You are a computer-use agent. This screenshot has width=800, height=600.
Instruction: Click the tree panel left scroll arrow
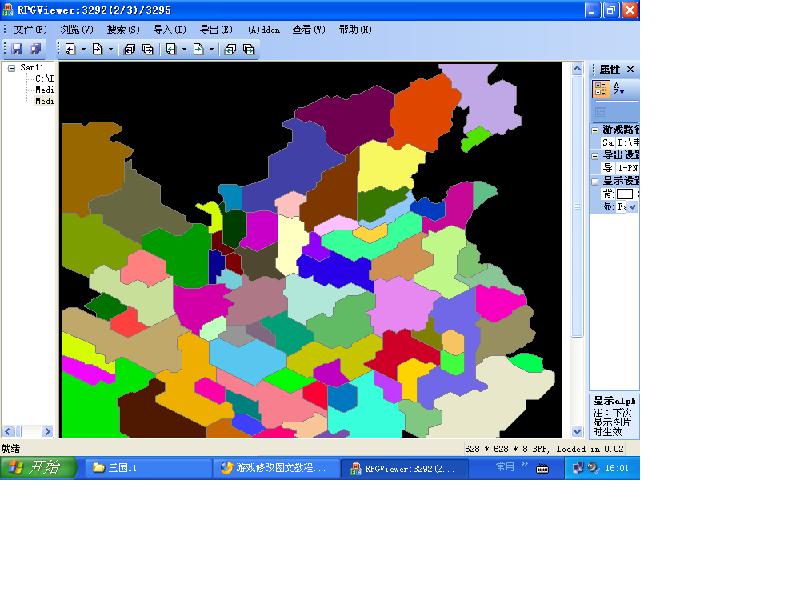[x=8, y=432]
